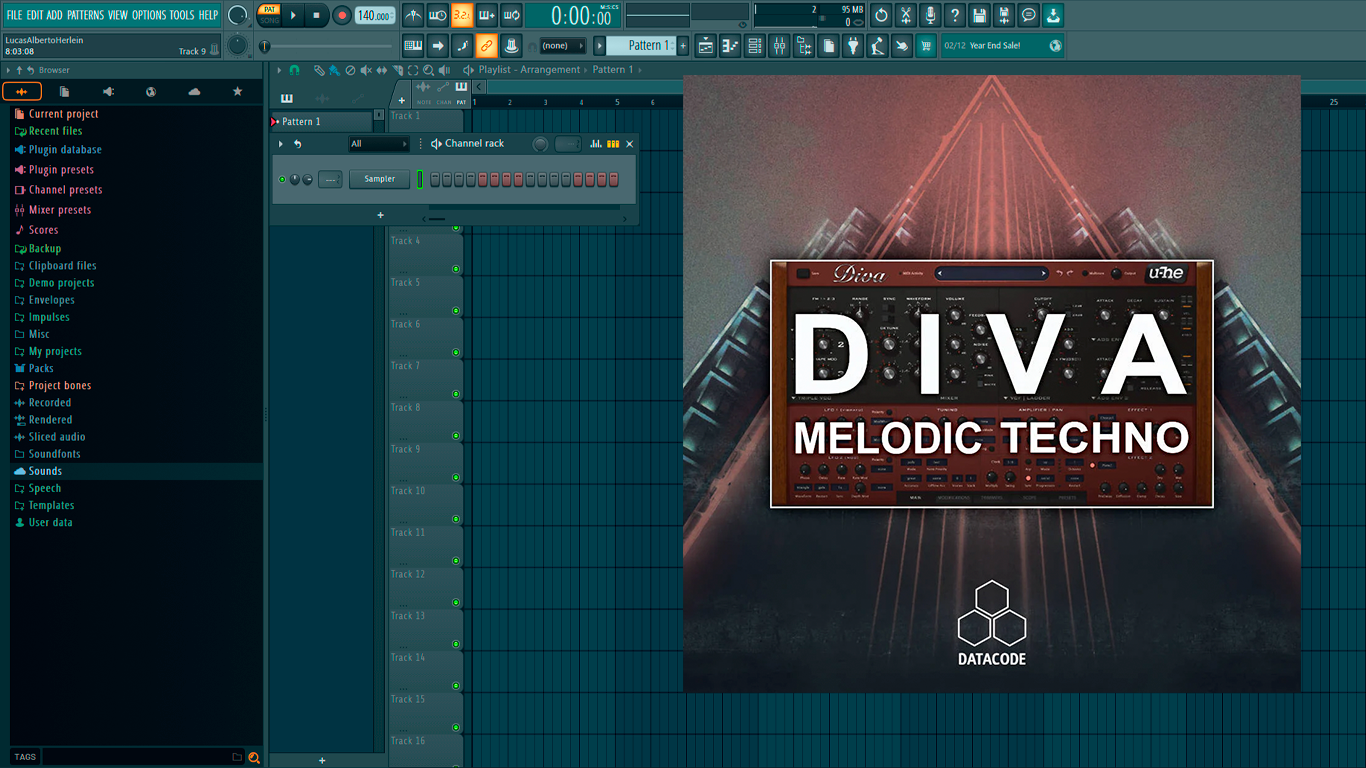
Task: Expand the Packs folder in the Browser
Action: point(42,368)
